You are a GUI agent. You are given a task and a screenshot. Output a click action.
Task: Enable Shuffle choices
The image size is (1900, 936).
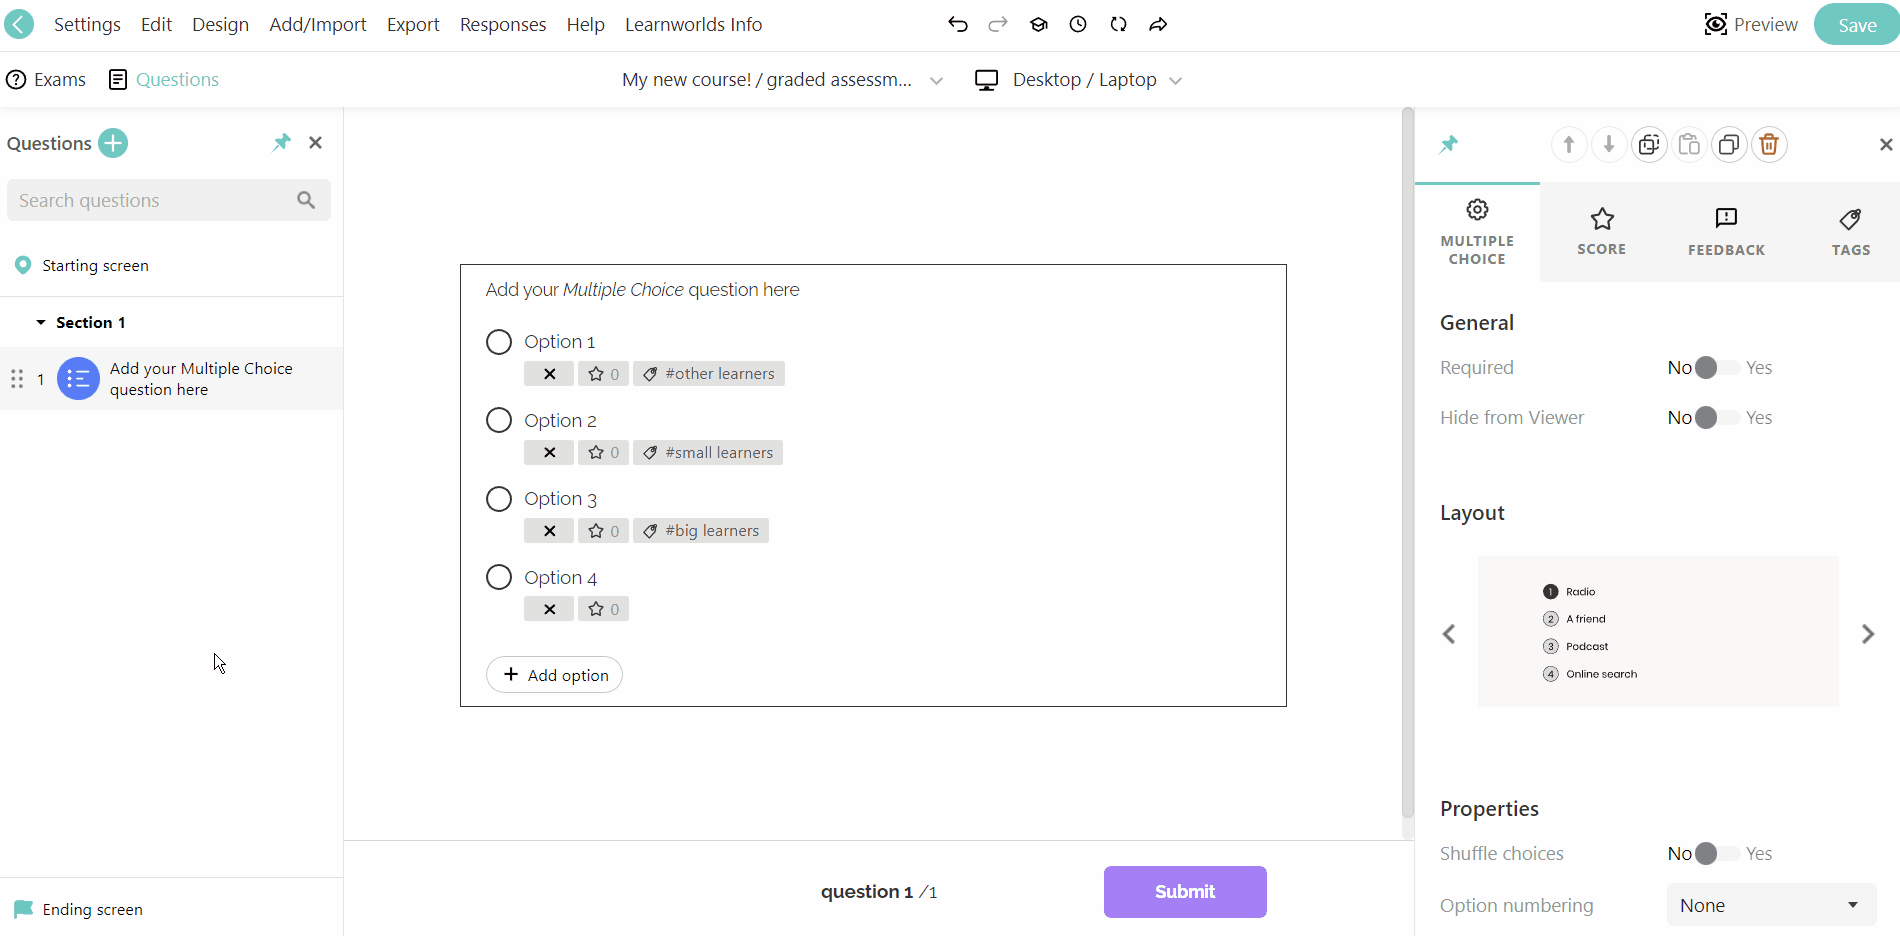[1716, 853]
